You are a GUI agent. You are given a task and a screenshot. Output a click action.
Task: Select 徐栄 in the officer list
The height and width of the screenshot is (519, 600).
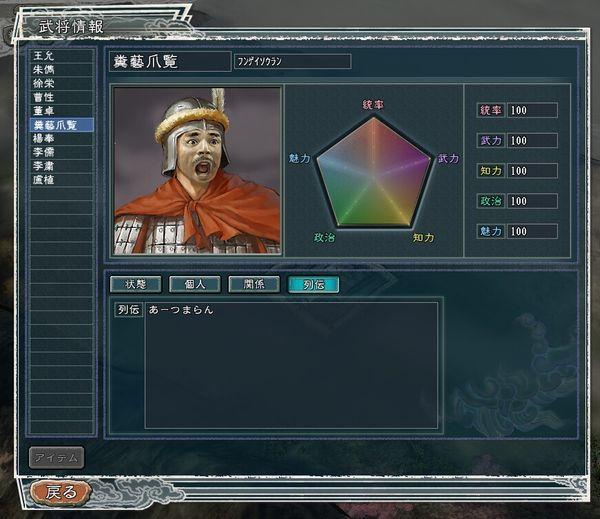pyautogui.click(x=61, y=83)
